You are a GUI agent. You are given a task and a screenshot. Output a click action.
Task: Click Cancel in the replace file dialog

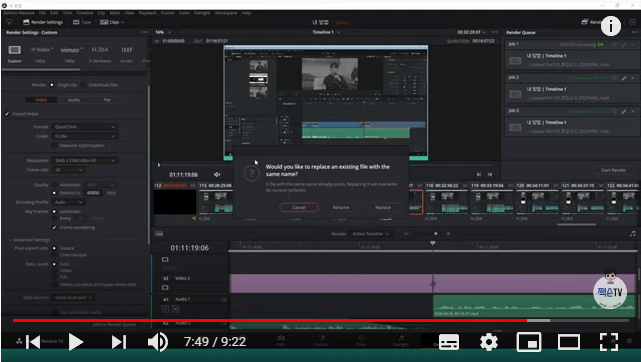[299, 208]
